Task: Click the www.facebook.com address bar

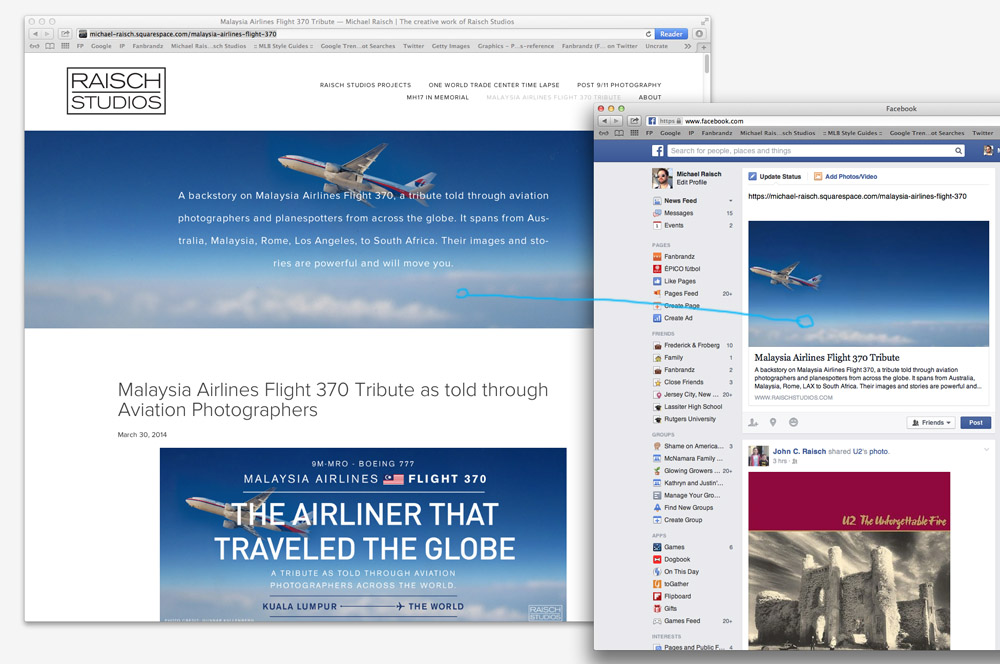Action: pyautogui.click(x=823, y=121)
